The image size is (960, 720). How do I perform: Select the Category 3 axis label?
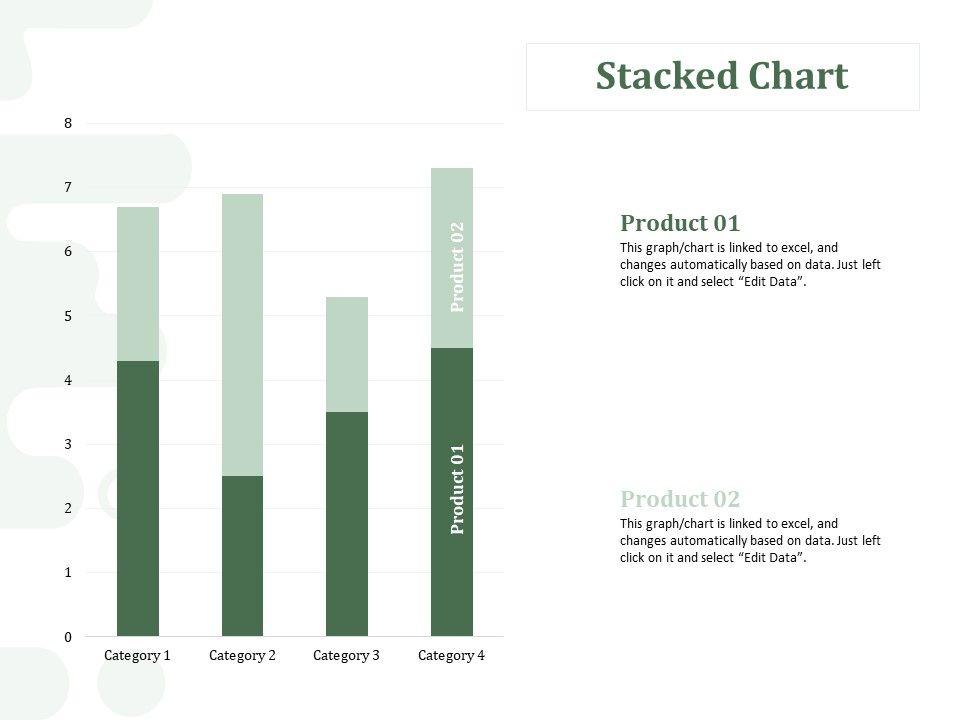(346, 656)
